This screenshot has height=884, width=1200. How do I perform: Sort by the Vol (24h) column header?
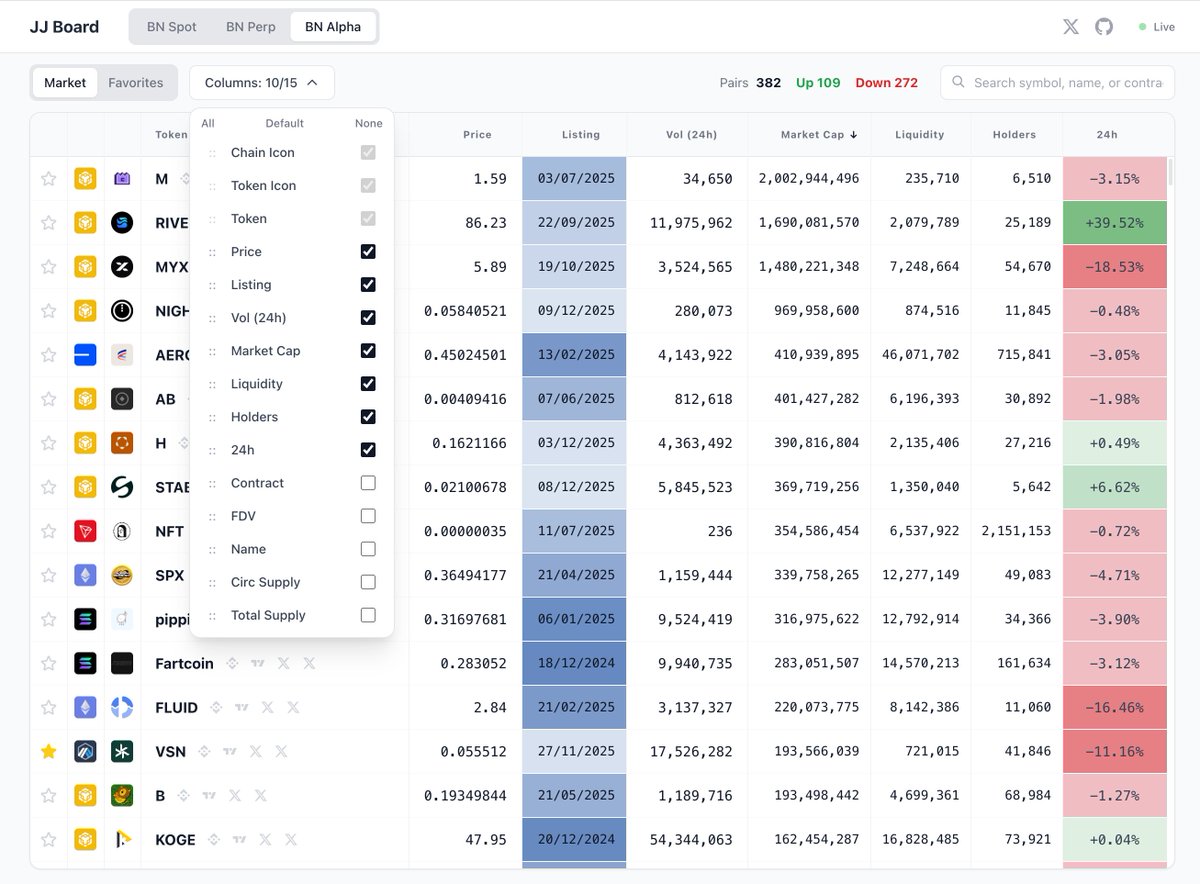(x=691, y=134)
